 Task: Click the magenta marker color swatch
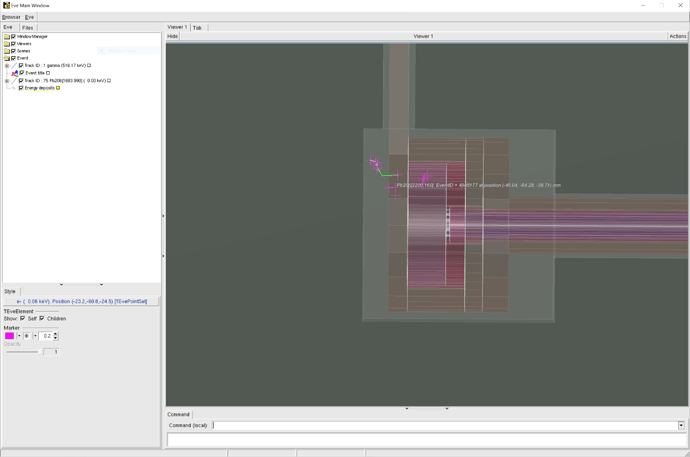pos(9,336)
